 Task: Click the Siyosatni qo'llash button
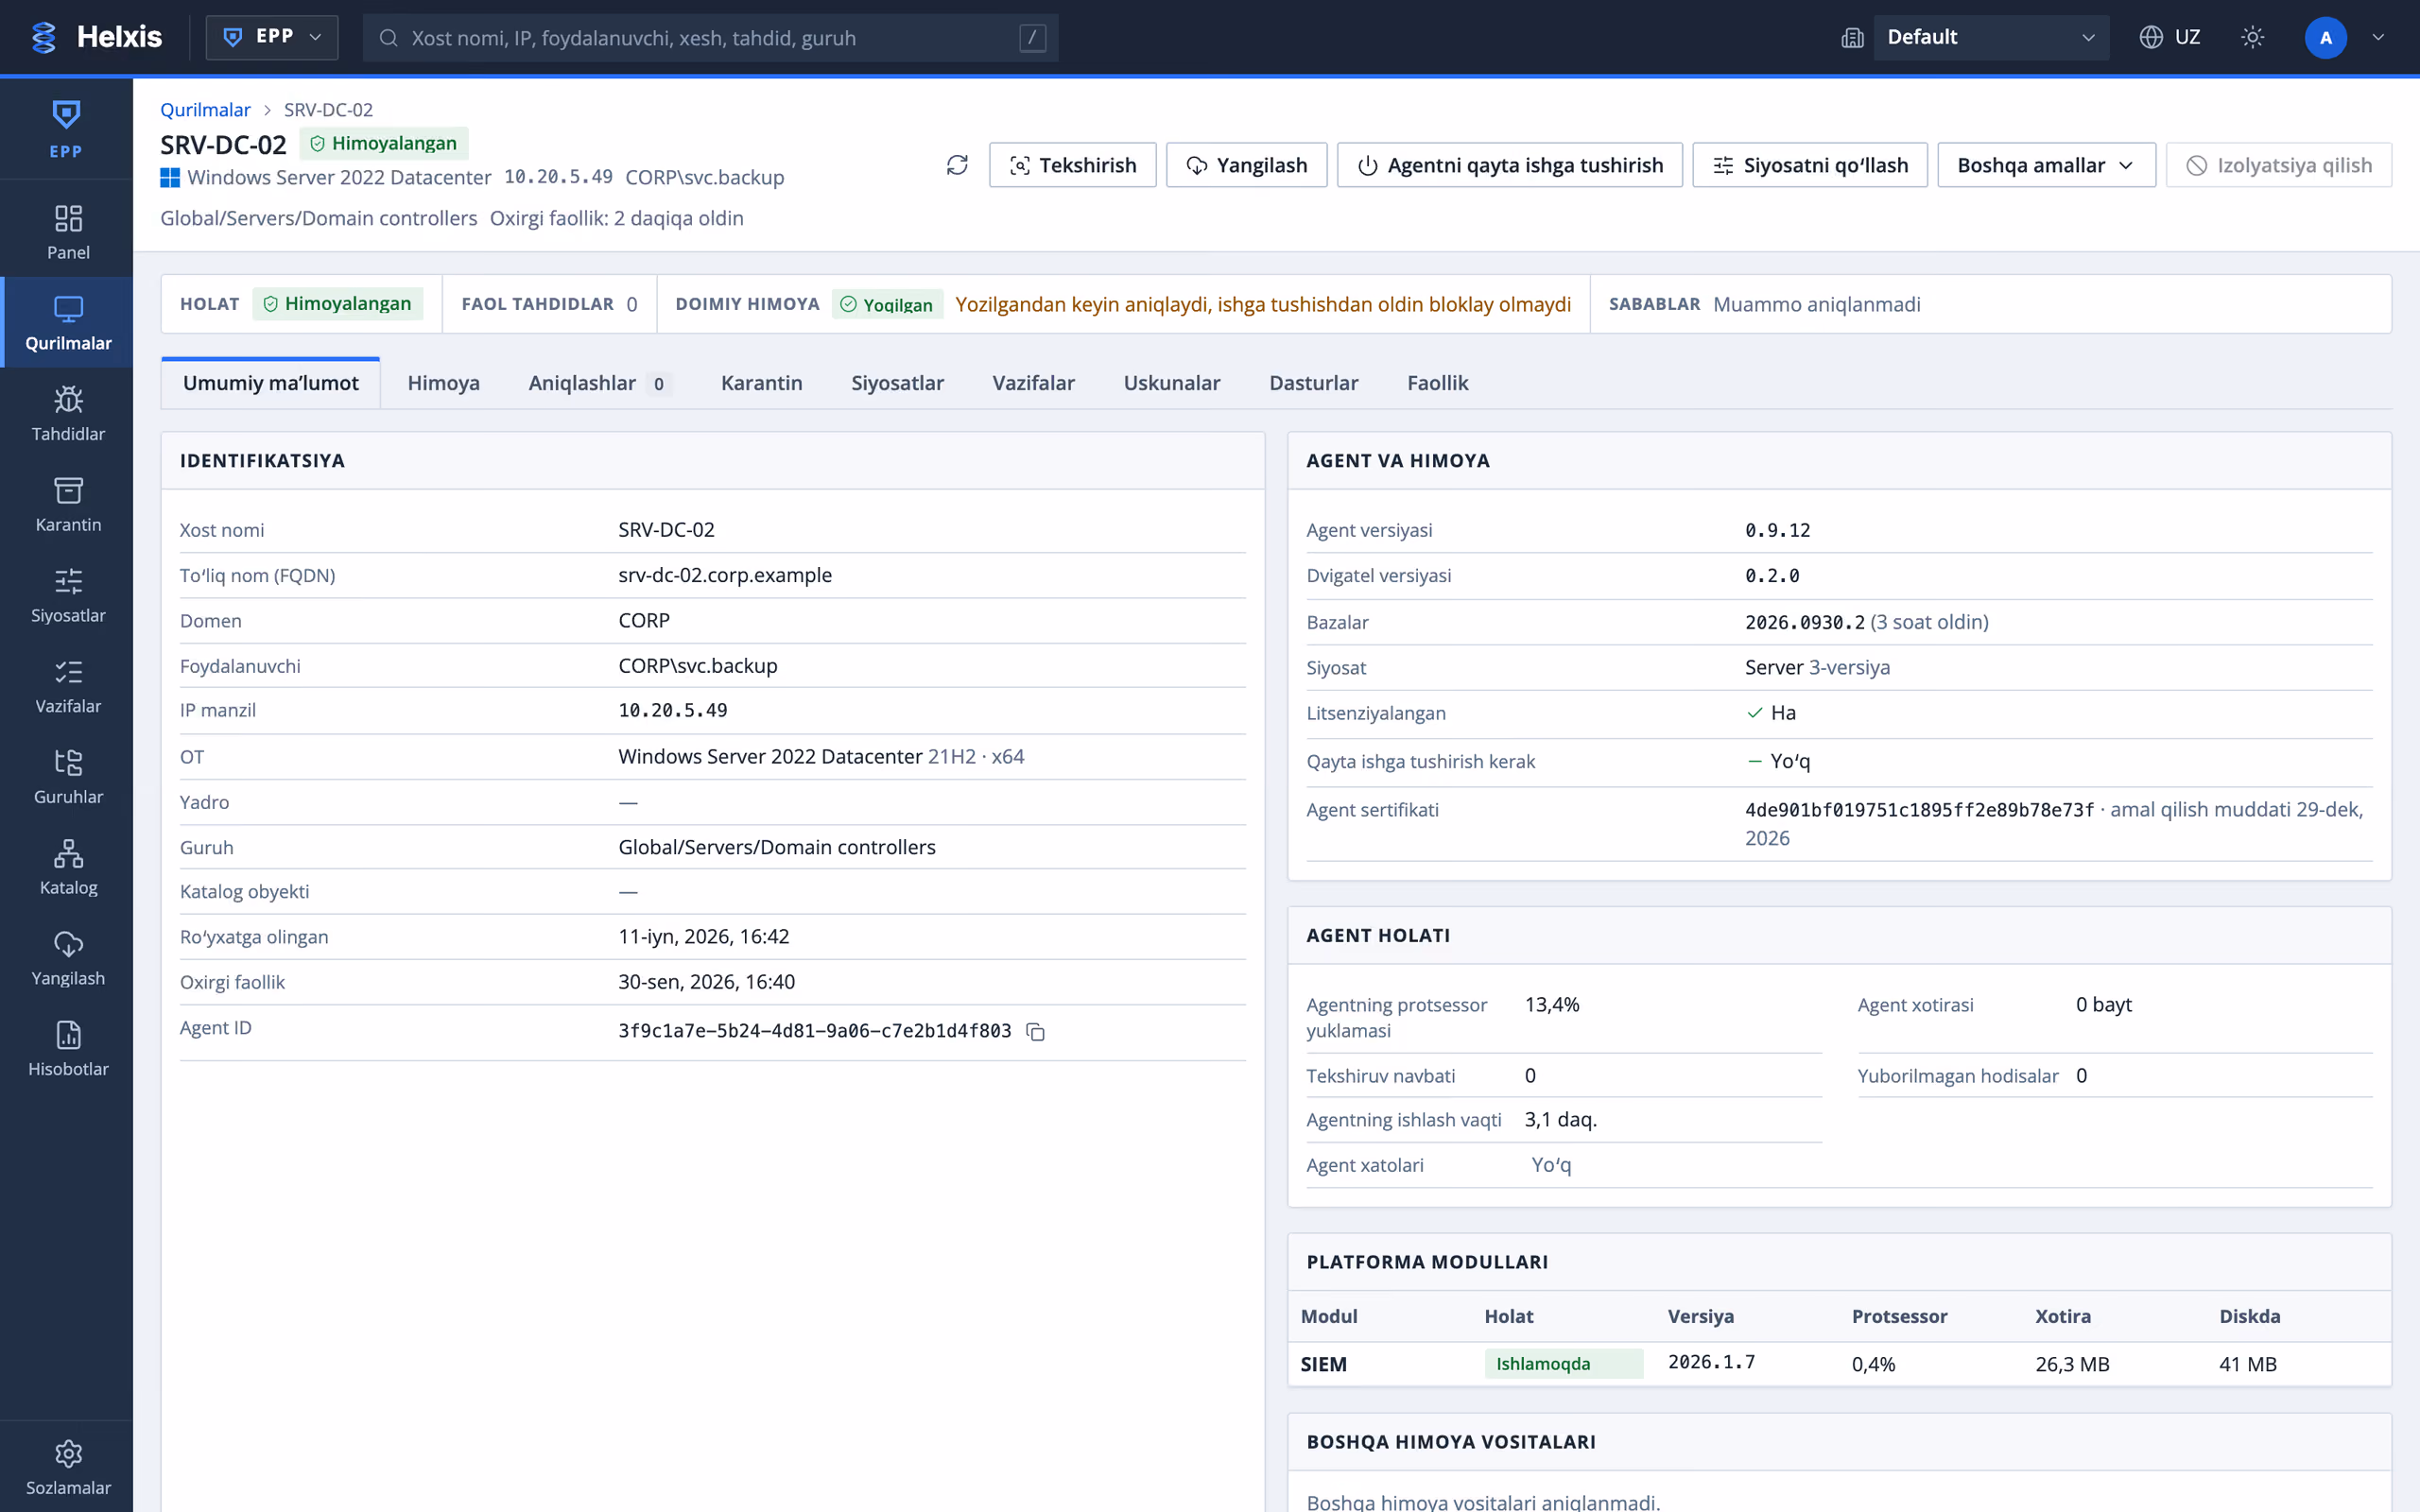pyautogui.click(x=1809, y=165)
